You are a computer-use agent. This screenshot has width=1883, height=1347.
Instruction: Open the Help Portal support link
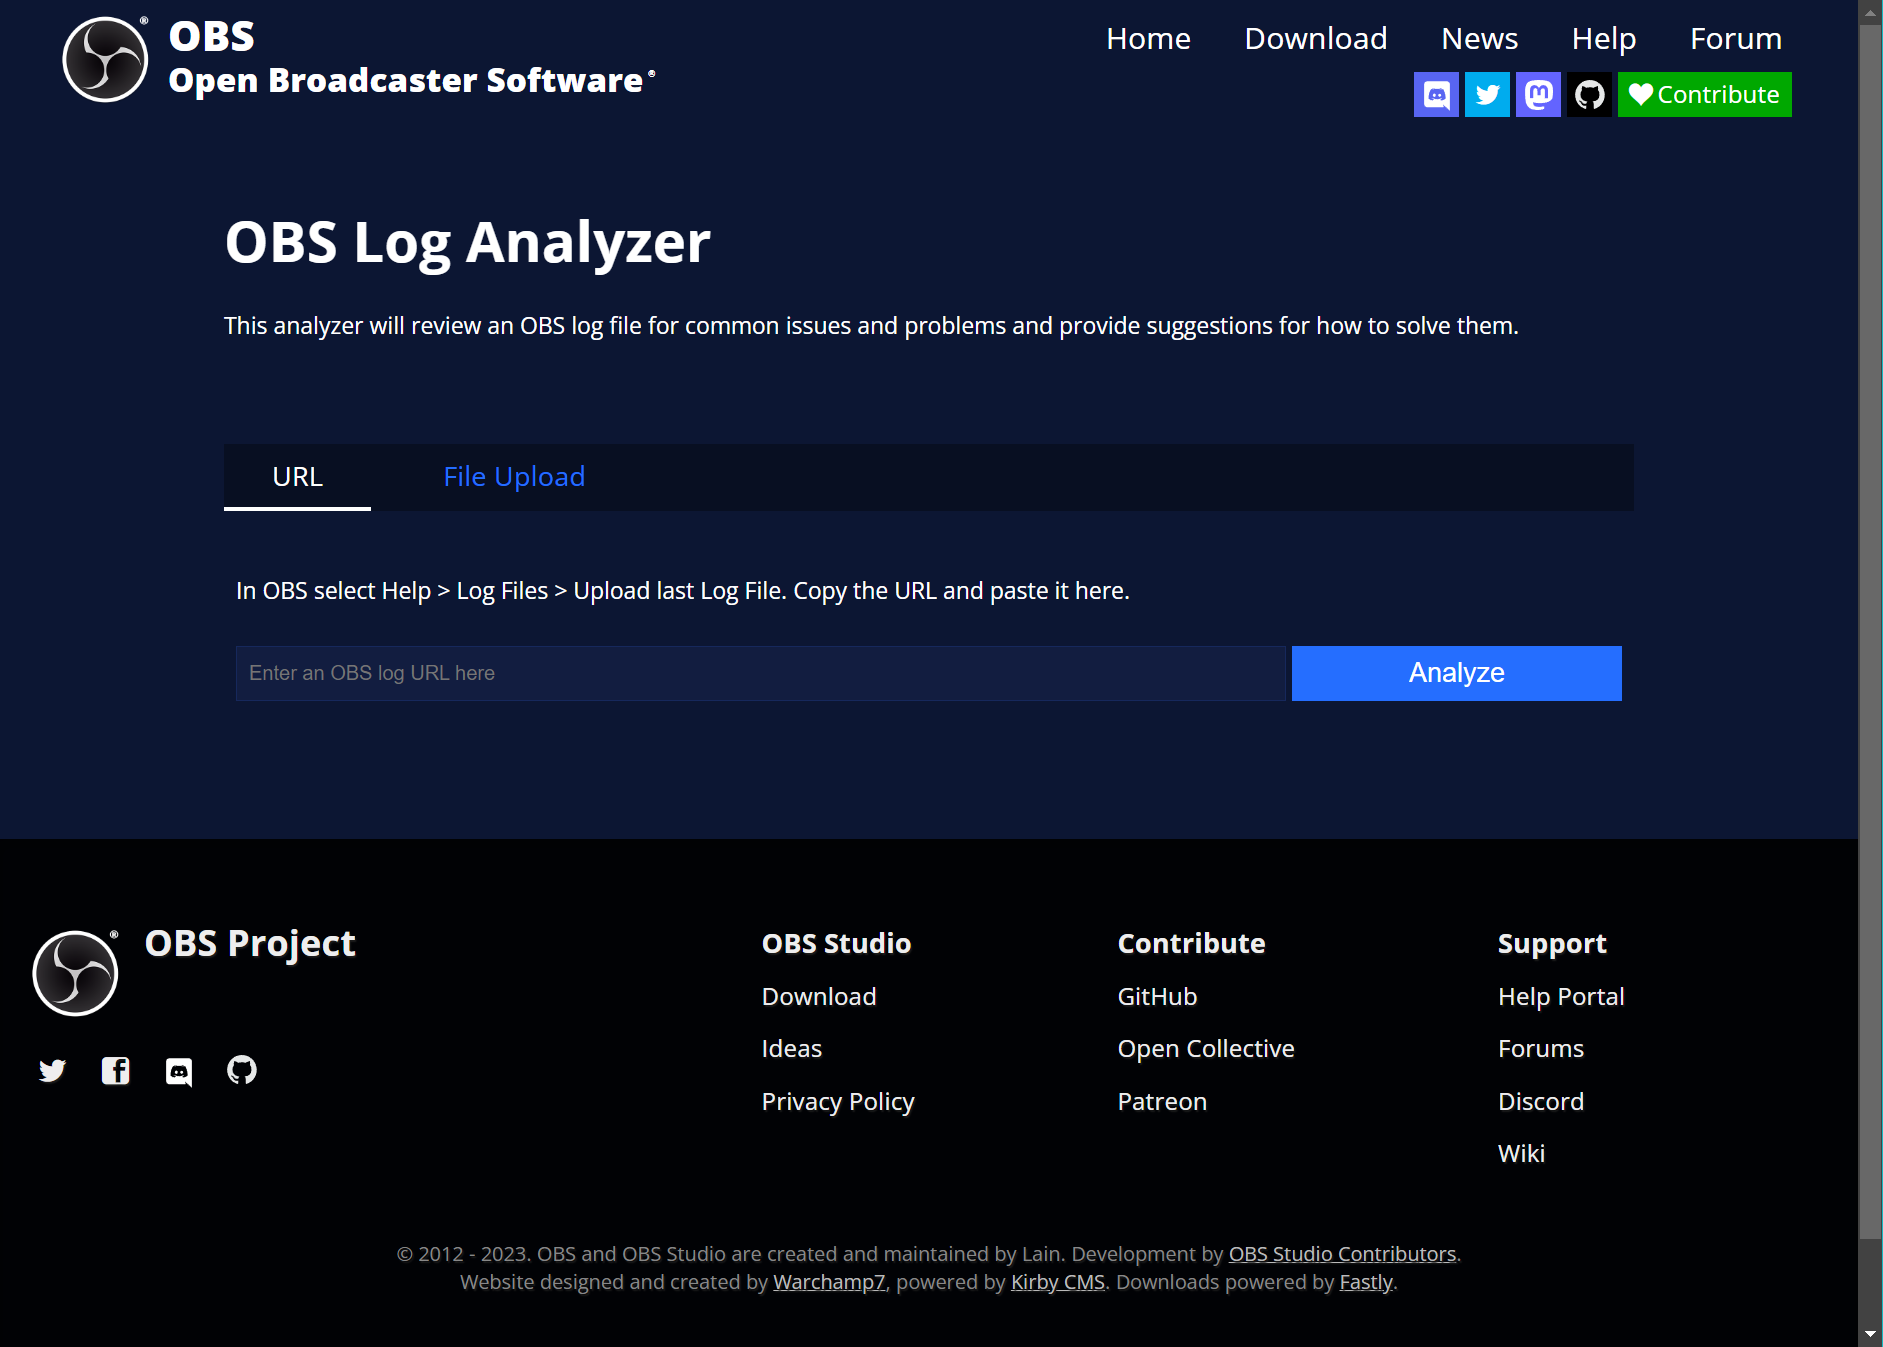point(1561,997)
